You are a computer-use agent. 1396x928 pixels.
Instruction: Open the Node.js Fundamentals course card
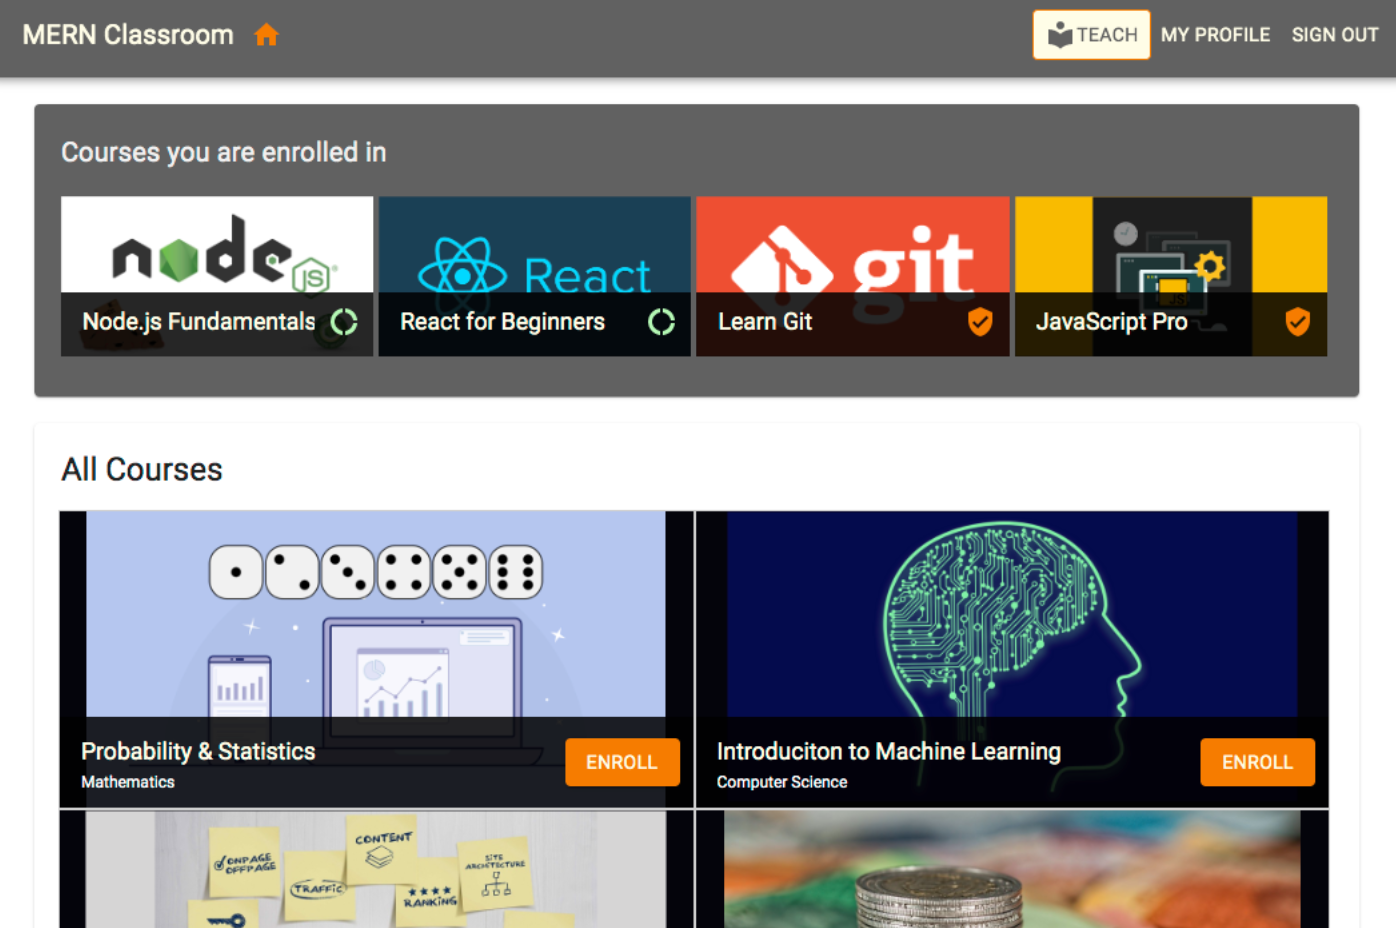point(216,244)
